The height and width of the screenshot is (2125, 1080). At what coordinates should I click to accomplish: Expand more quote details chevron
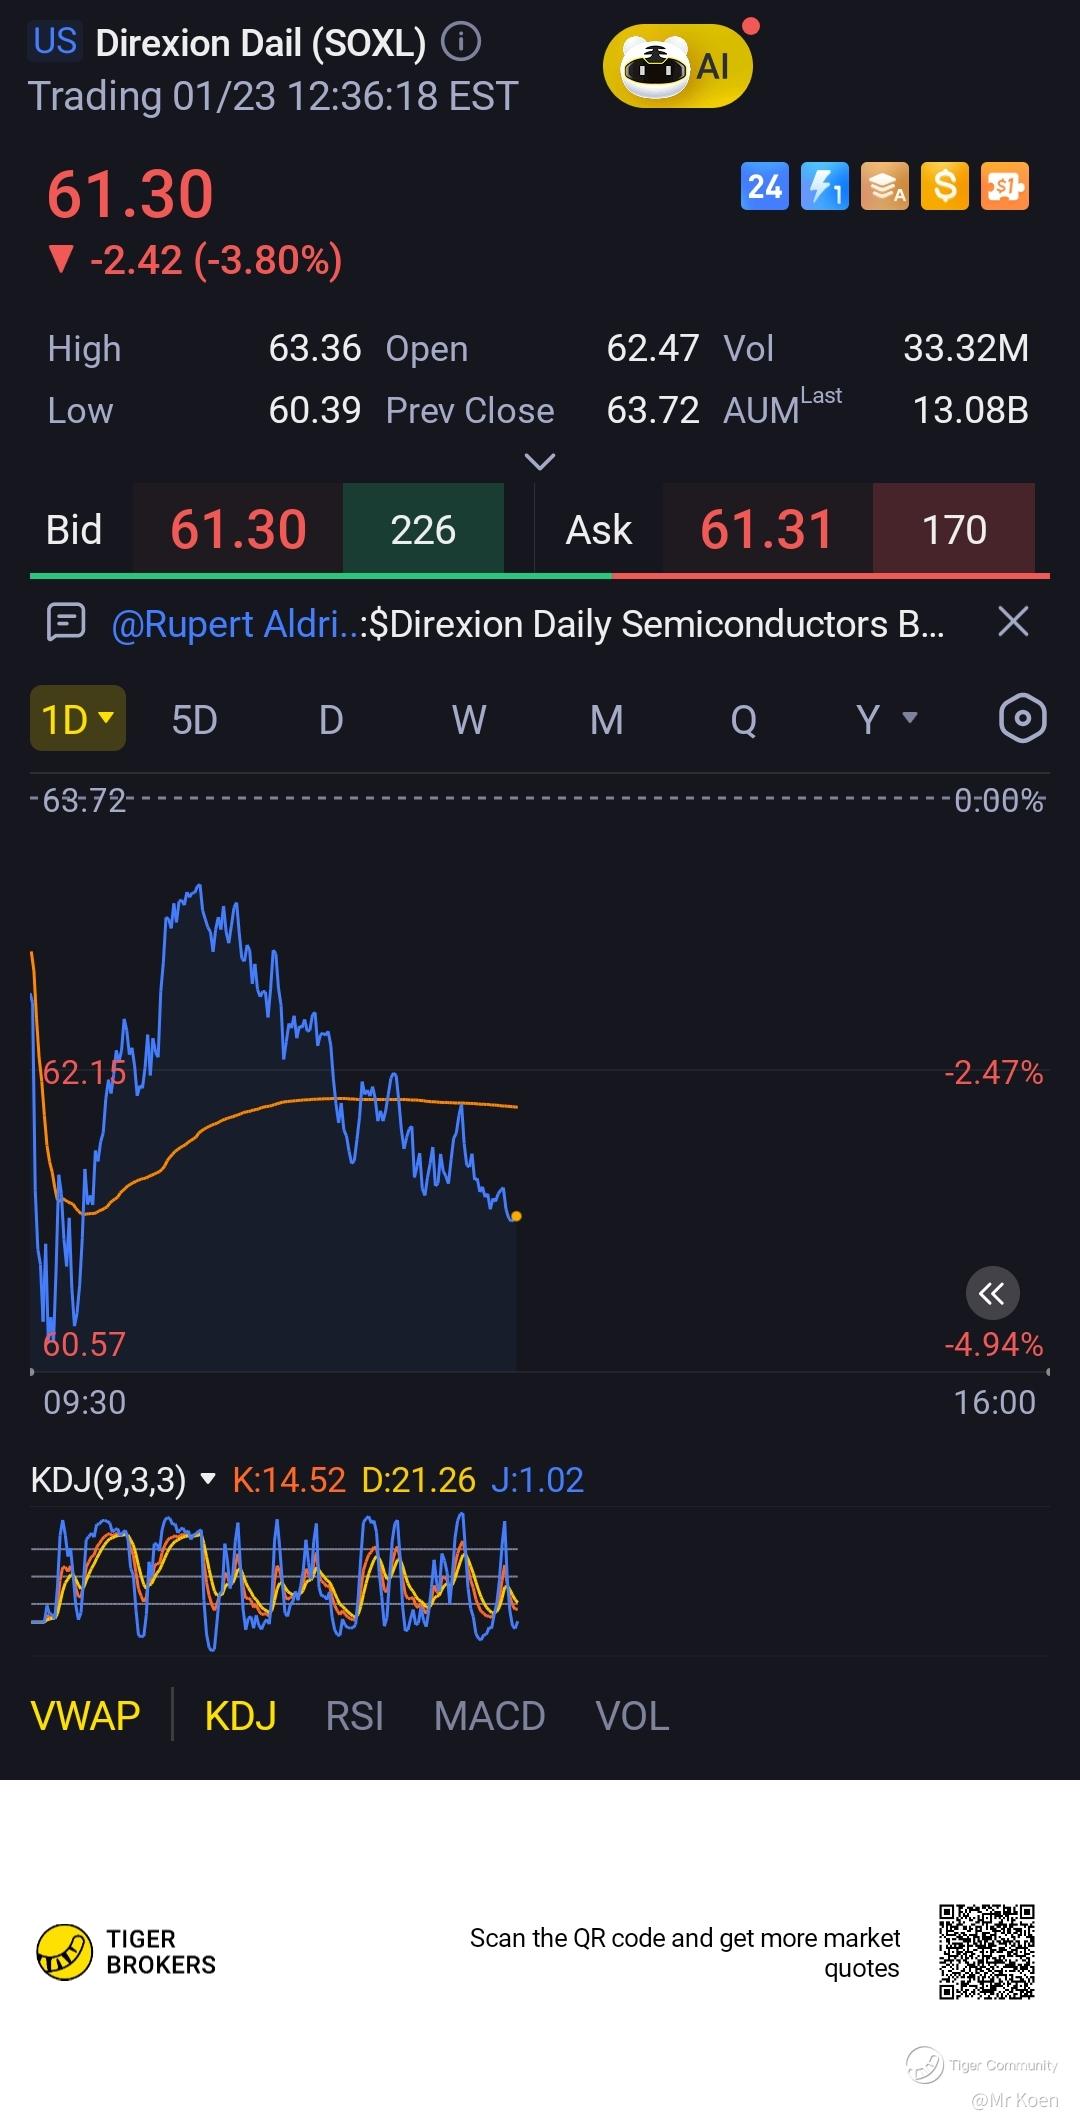pyautogui.click(x=540, y=461)
